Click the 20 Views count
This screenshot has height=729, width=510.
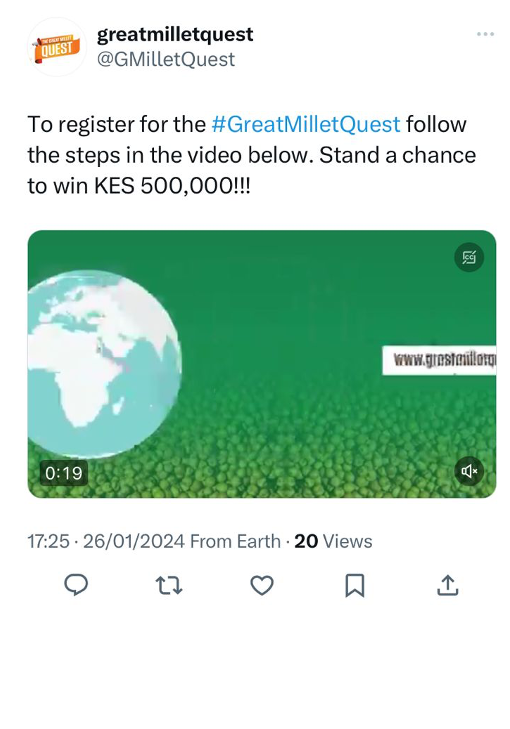333,542
